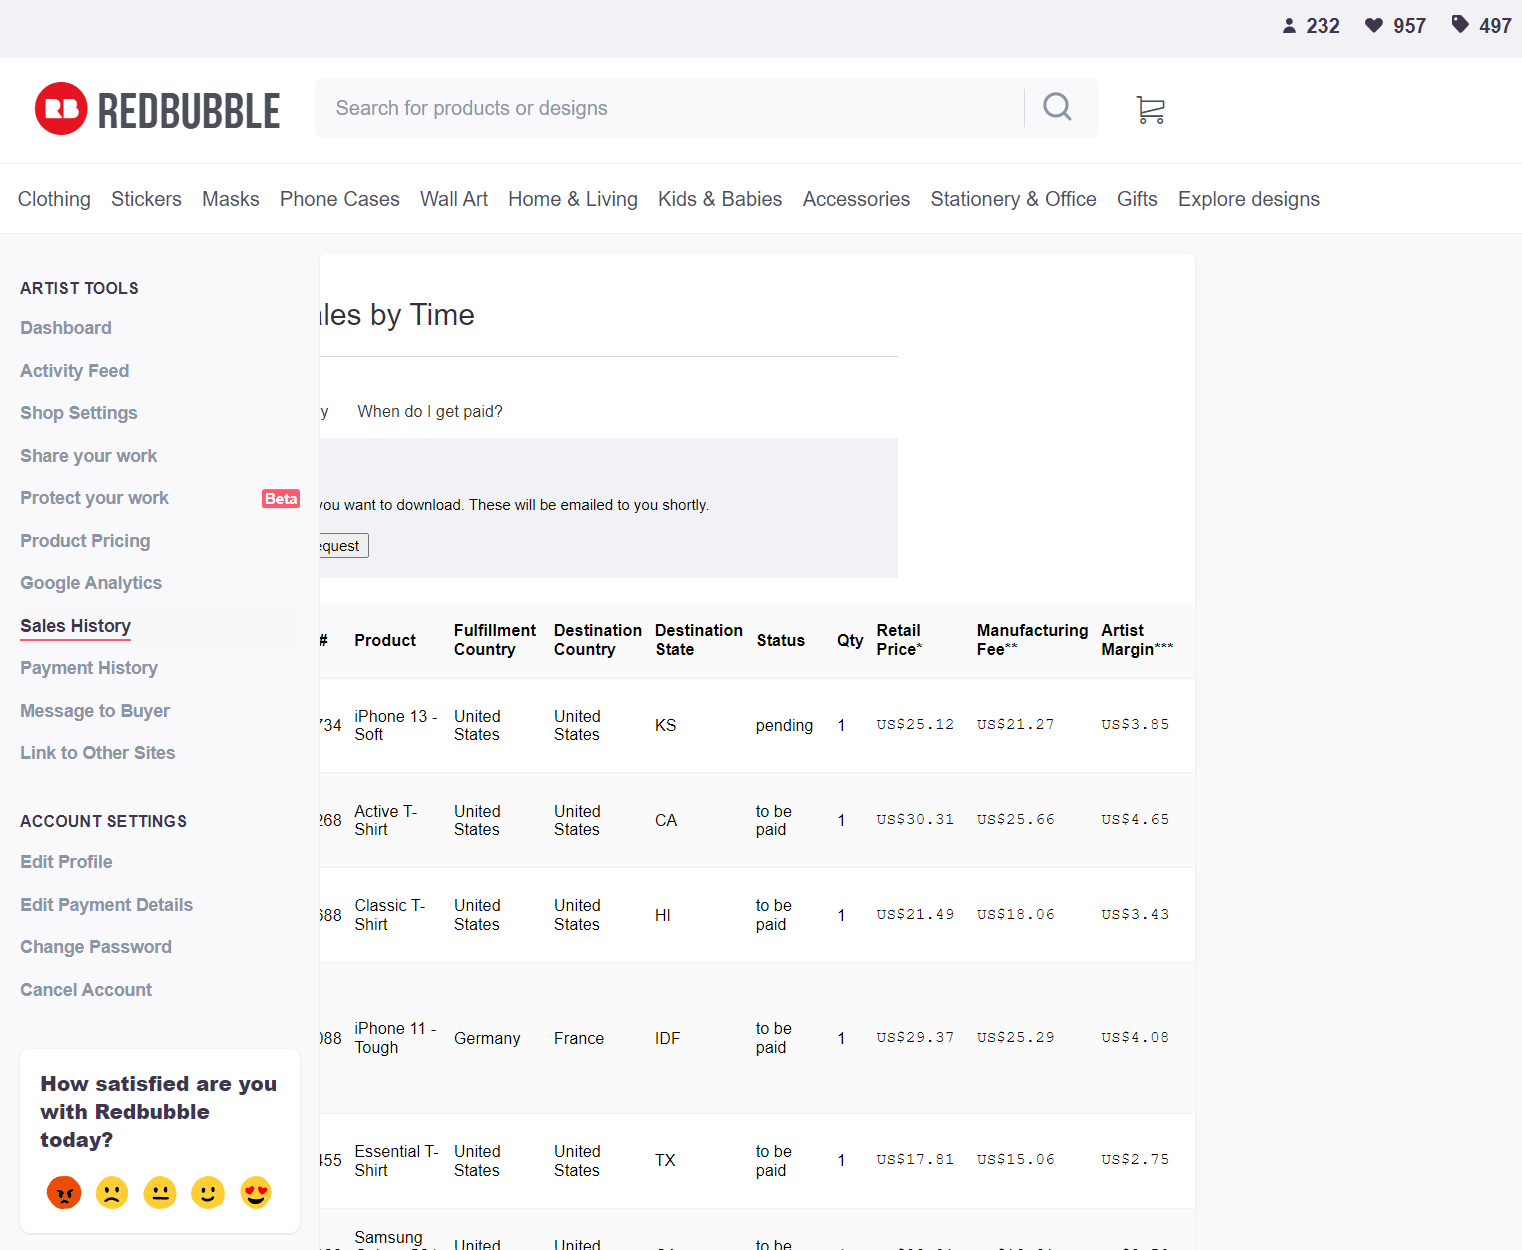
Task: Select the angry face emoji rating
Action: point(64,1192)
